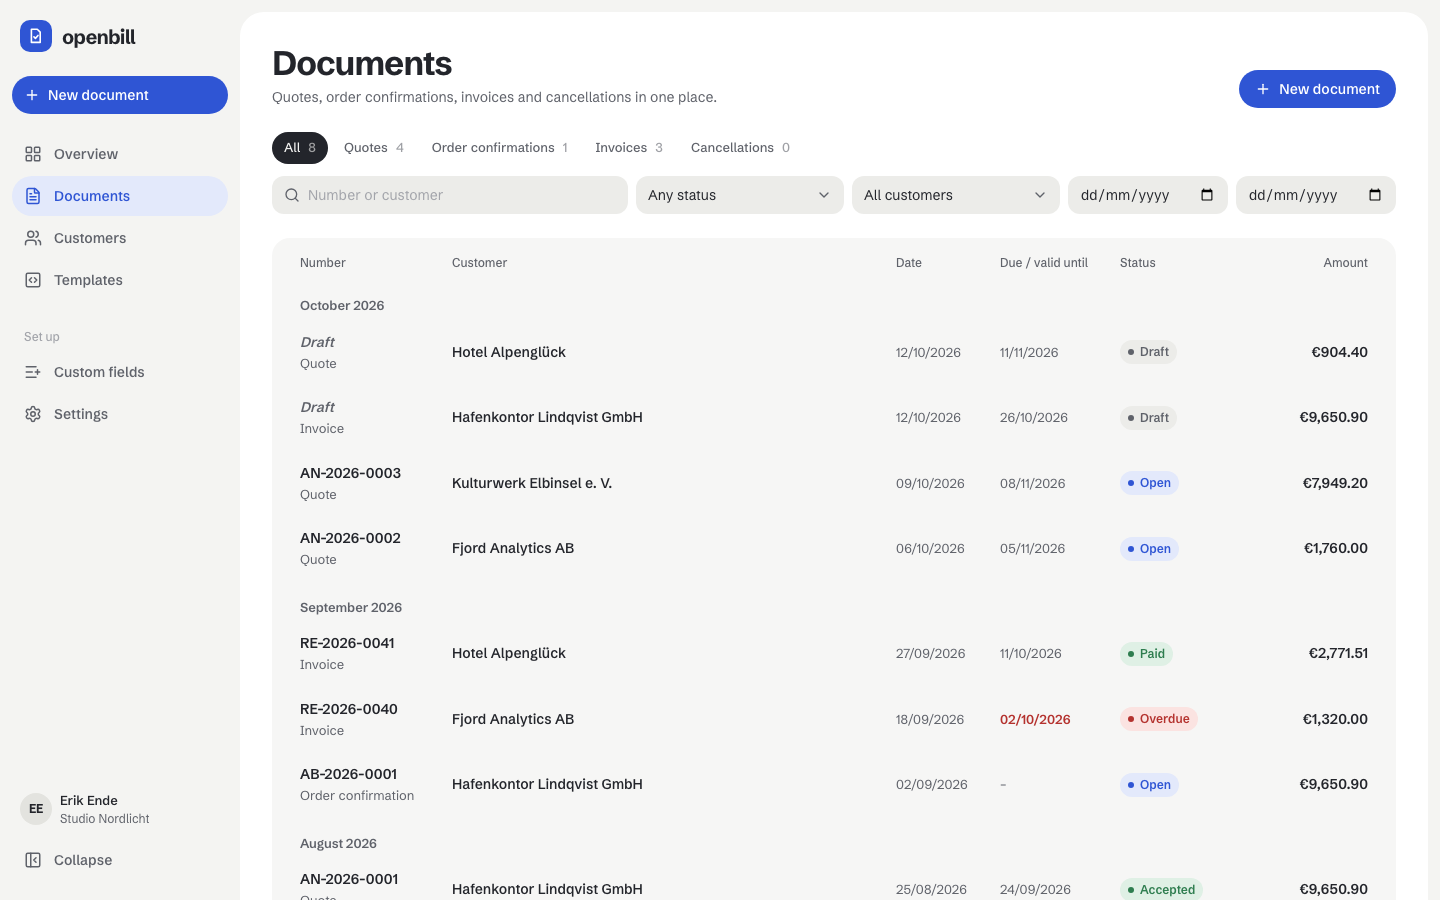Click the Accepted status badge
1440x900 pixels.
pos(1161,889)
